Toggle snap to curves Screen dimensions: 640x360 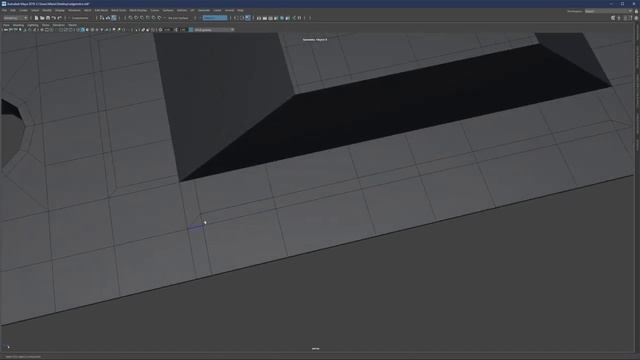136,18
